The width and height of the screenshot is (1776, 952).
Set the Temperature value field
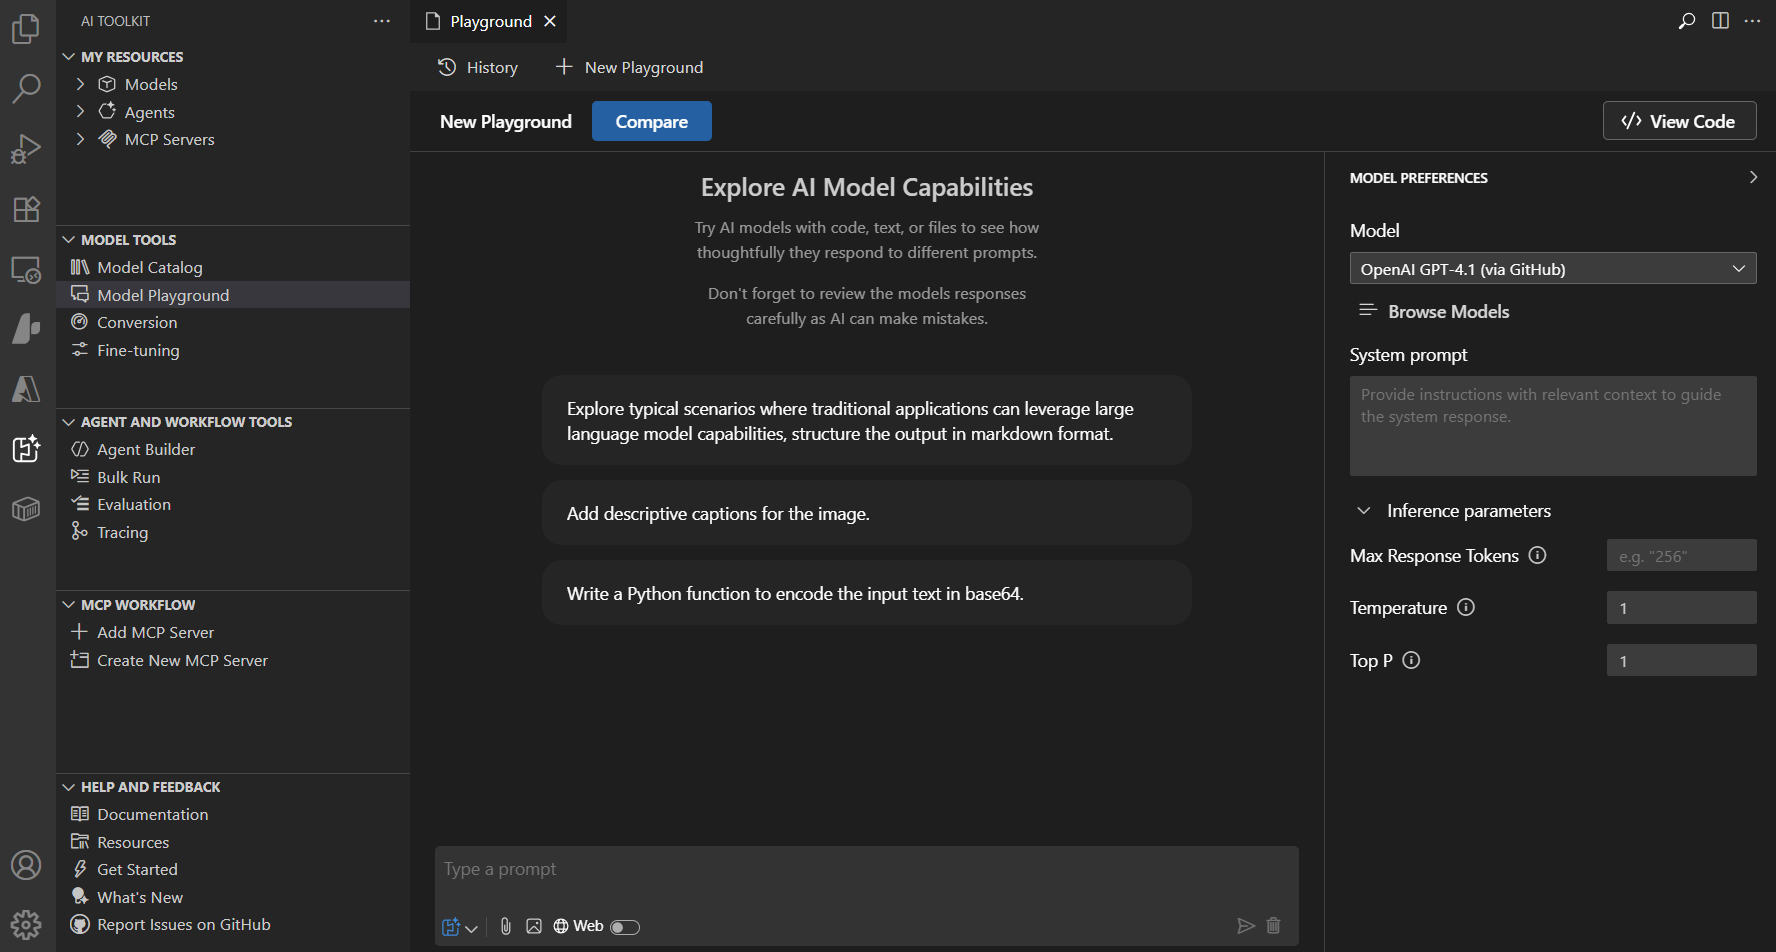[x=1681, y=607]
